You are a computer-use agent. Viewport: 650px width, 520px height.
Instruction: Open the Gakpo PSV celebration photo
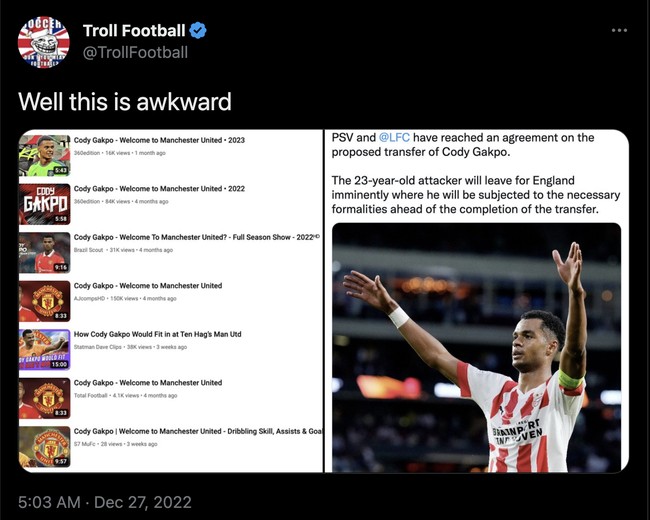476,346
